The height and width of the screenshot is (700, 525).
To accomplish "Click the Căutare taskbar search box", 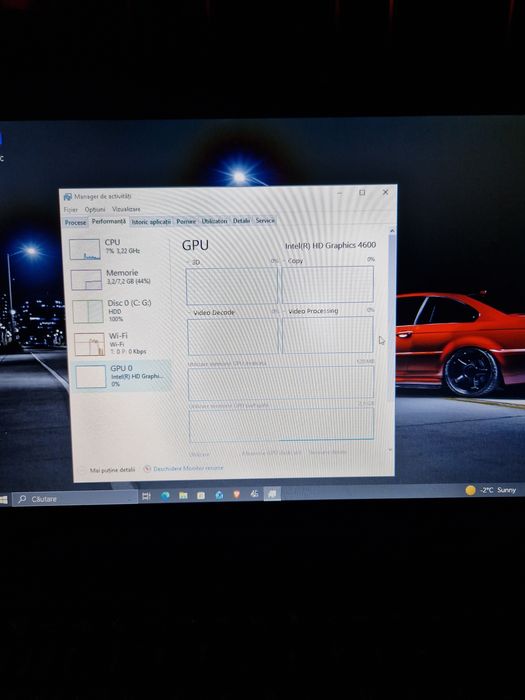I will [75, 499].
